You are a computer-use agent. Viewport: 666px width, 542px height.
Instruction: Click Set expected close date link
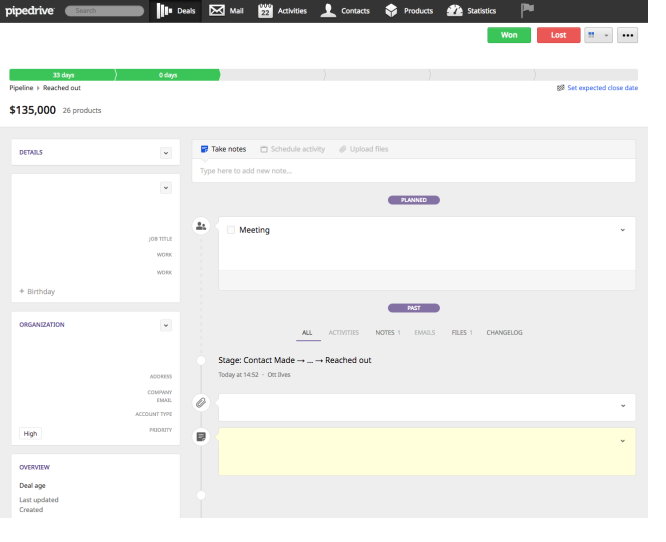[x=603, y=88]
